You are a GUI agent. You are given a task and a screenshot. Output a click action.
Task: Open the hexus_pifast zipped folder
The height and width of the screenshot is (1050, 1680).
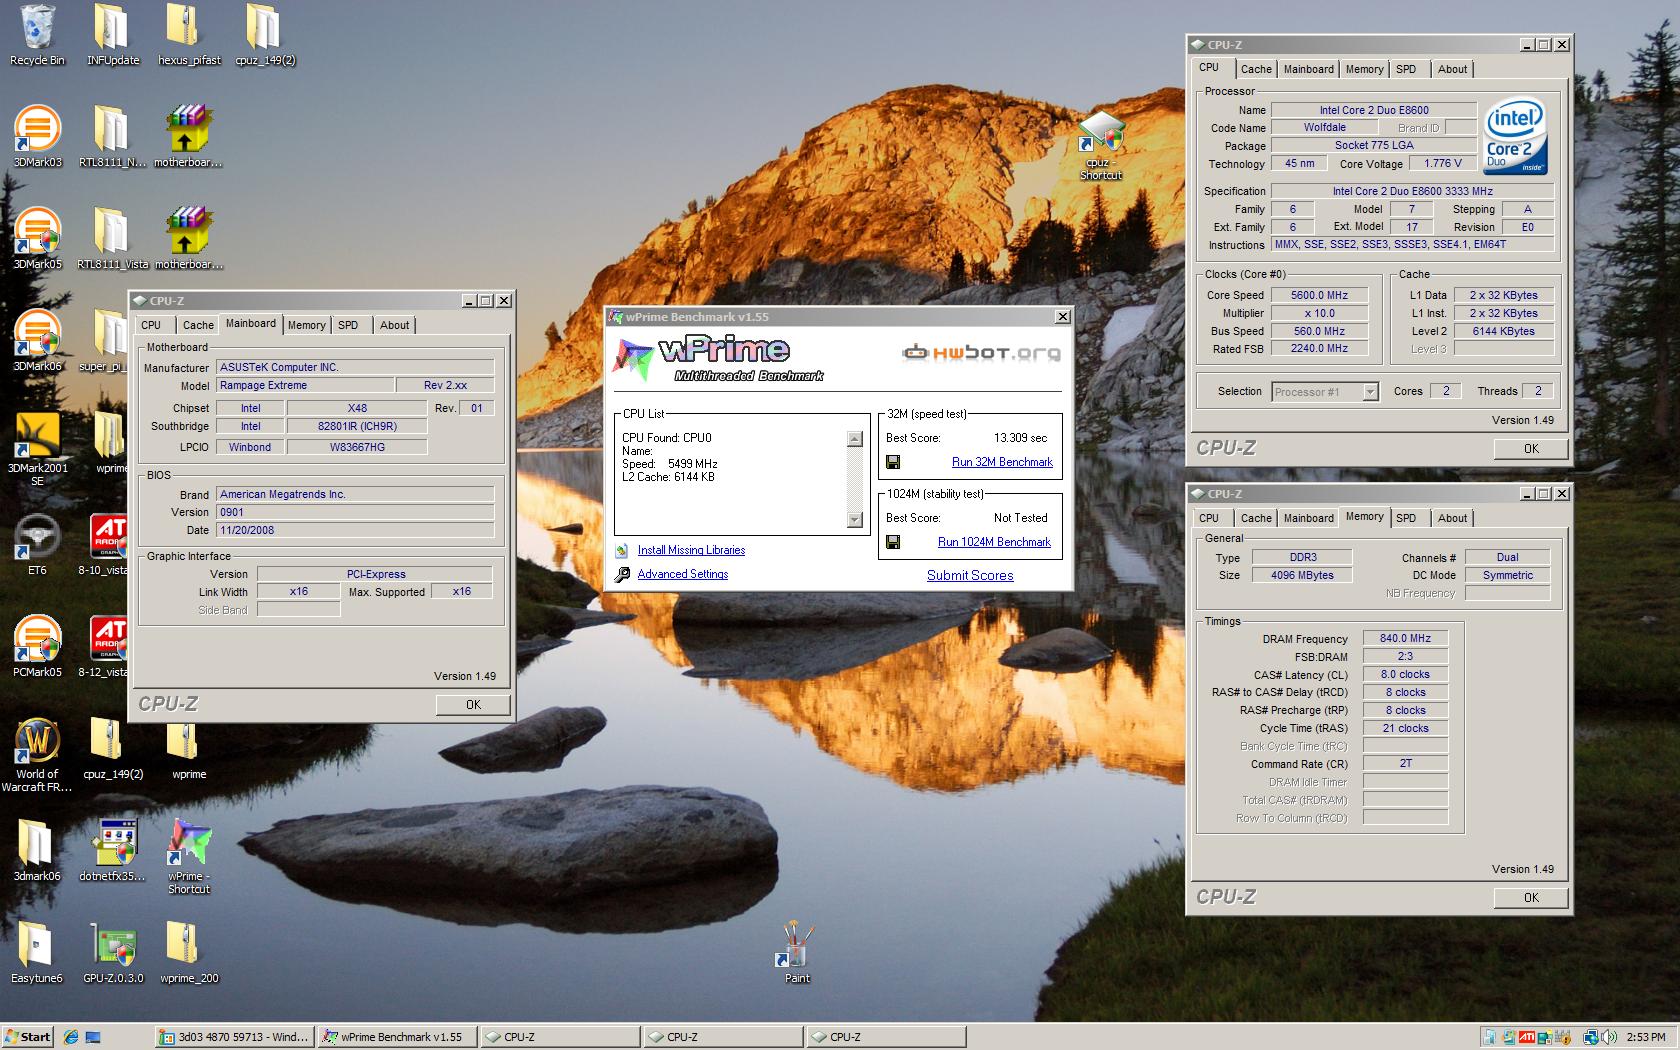point(189,35)
